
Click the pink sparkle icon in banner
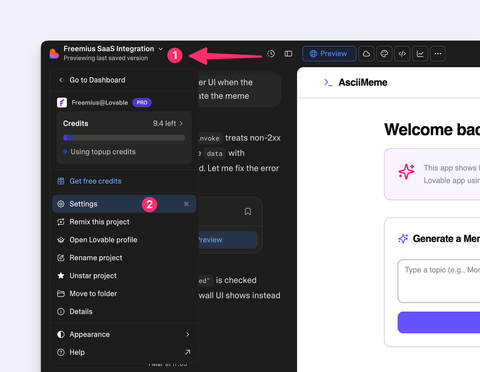coord(406,172)
